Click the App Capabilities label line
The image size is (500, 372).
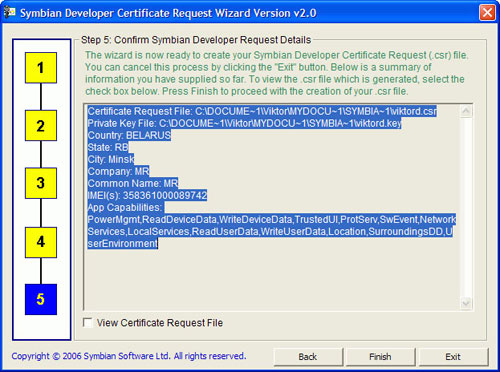[125, 207]
